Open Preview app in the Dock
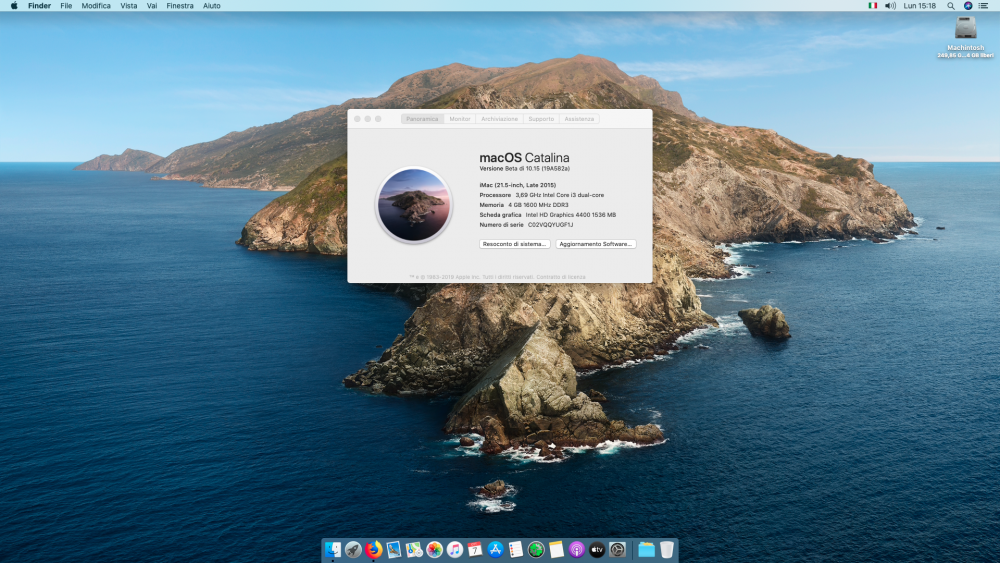Viewport: 1000px width, 563px height. 393,549
